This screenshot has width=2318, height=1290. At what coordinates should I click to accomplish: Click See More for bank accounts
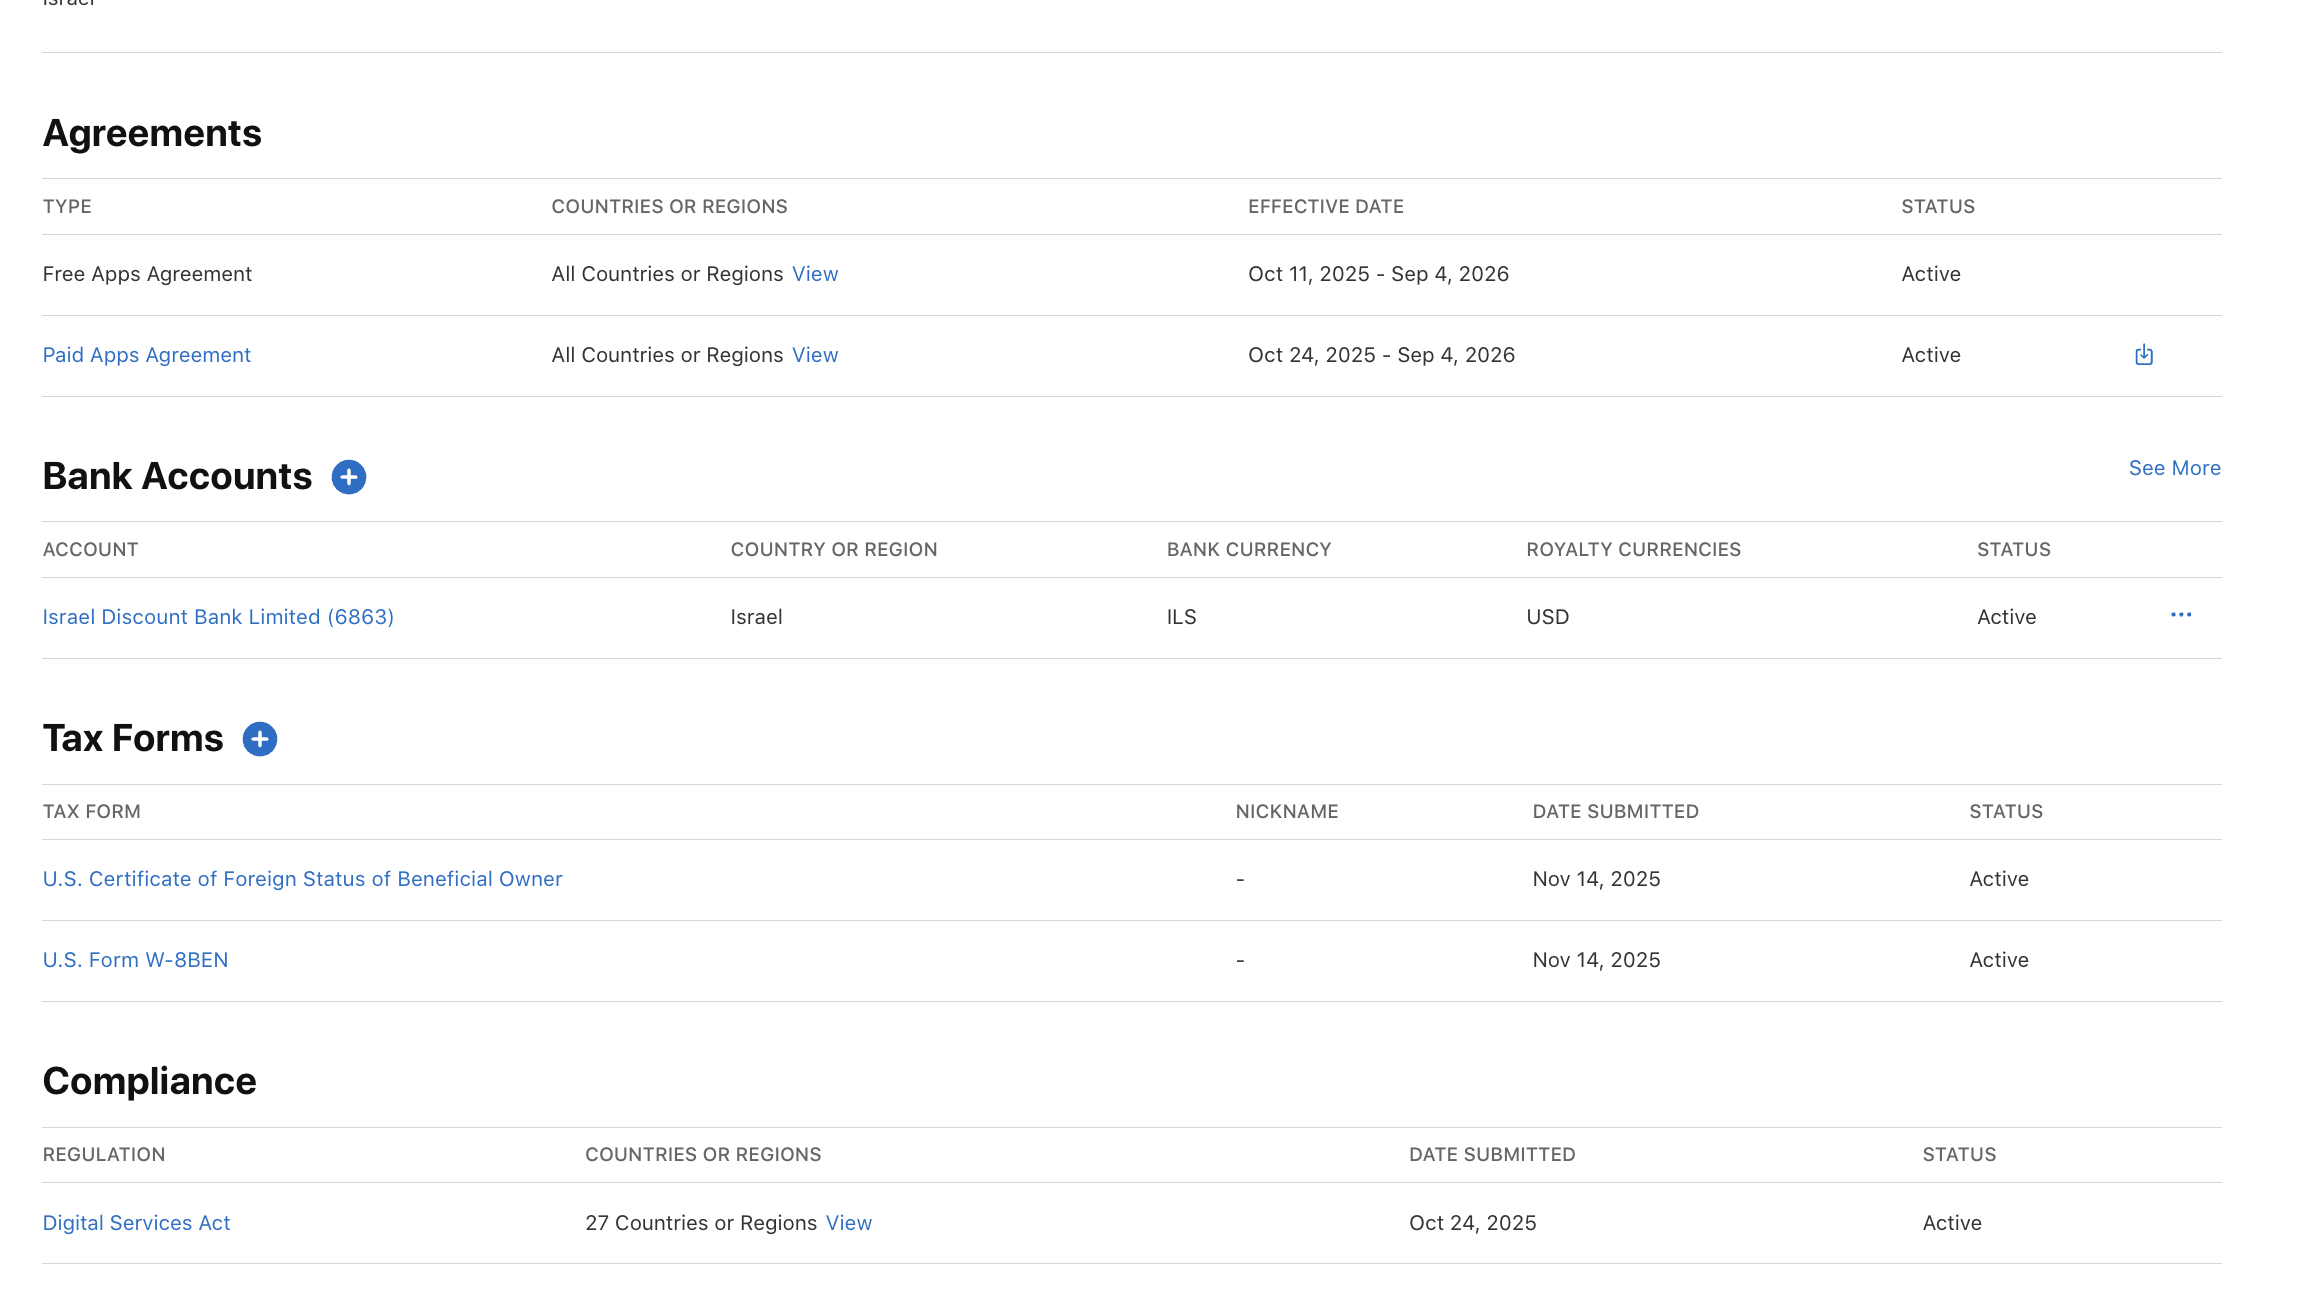tap(2174, 468)
